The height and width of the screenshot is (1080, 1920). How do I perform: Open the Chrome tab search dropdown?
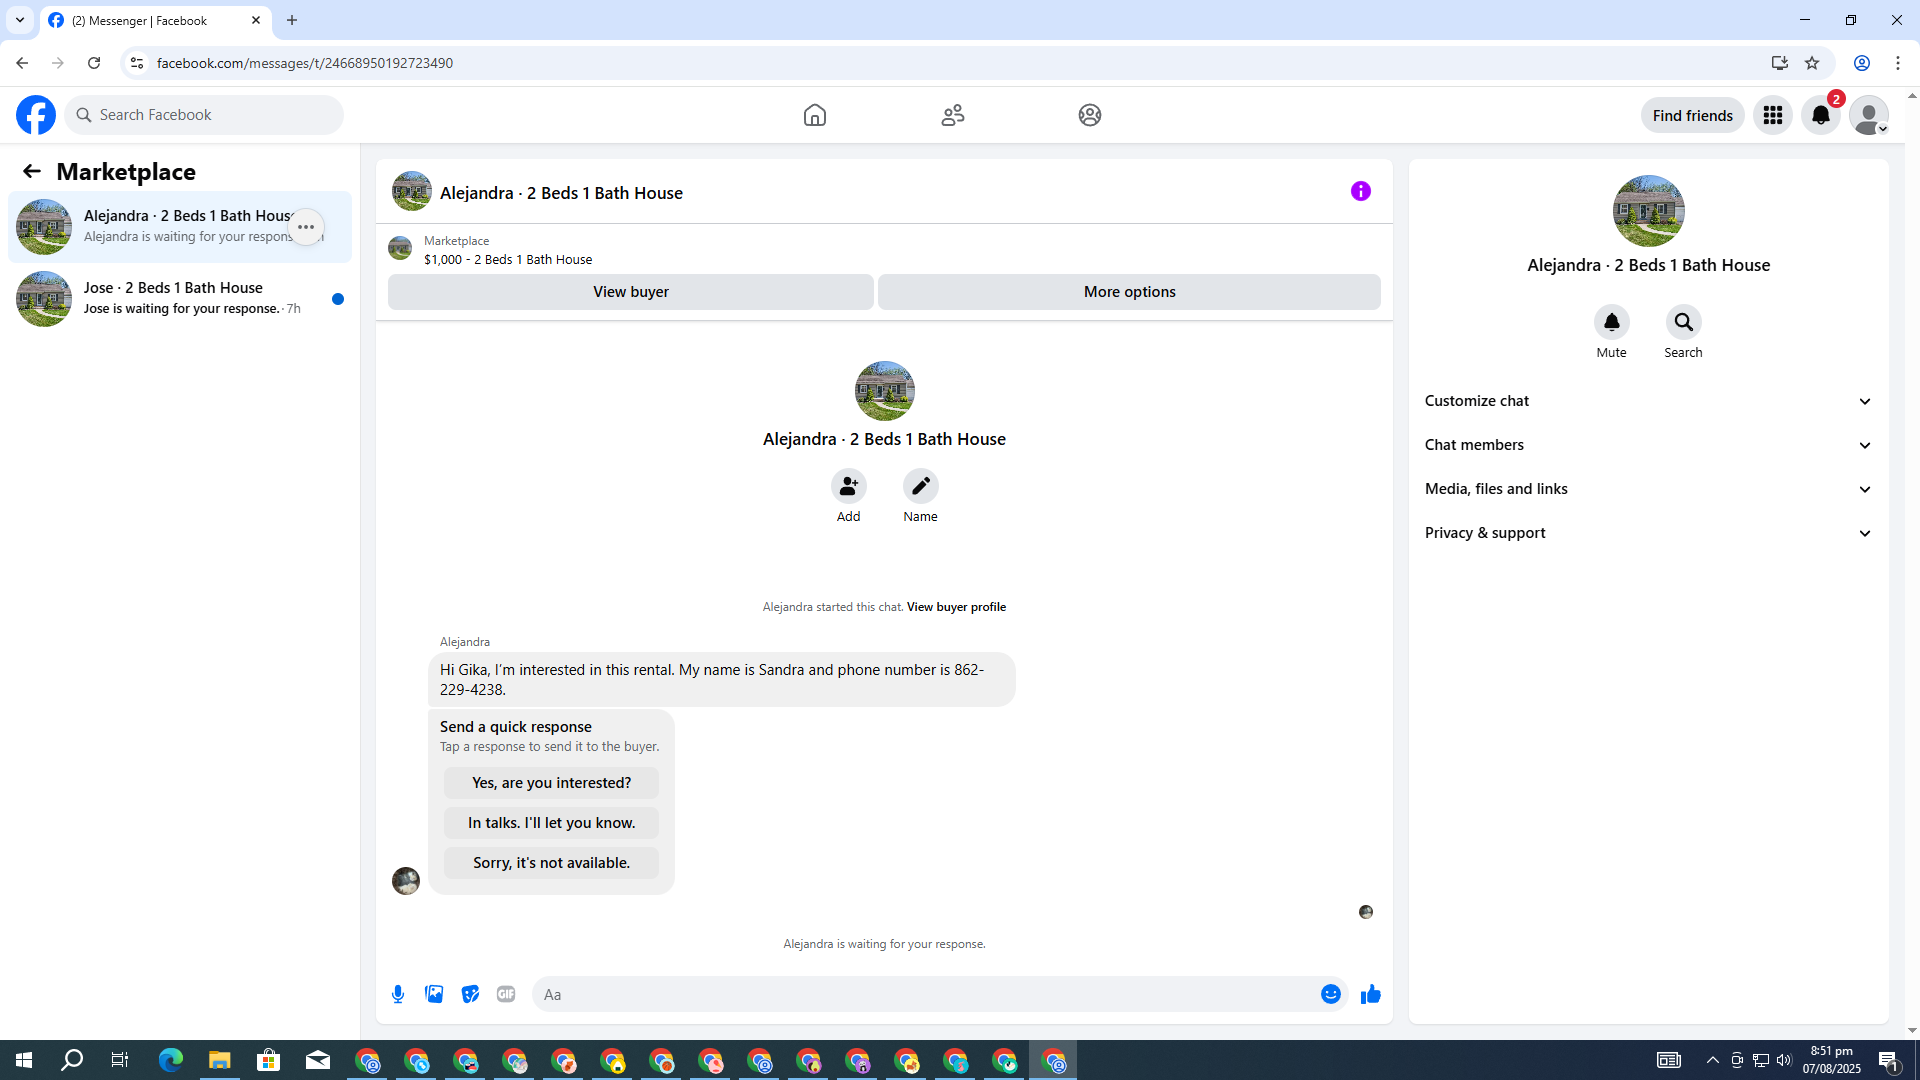coord(20,20)
